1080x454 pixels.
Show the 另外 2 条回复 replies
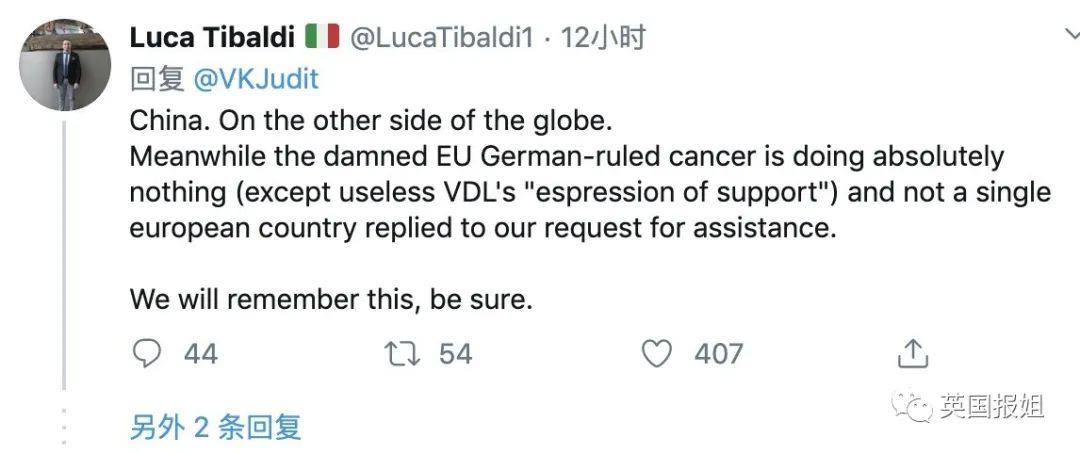click(216, 427)
